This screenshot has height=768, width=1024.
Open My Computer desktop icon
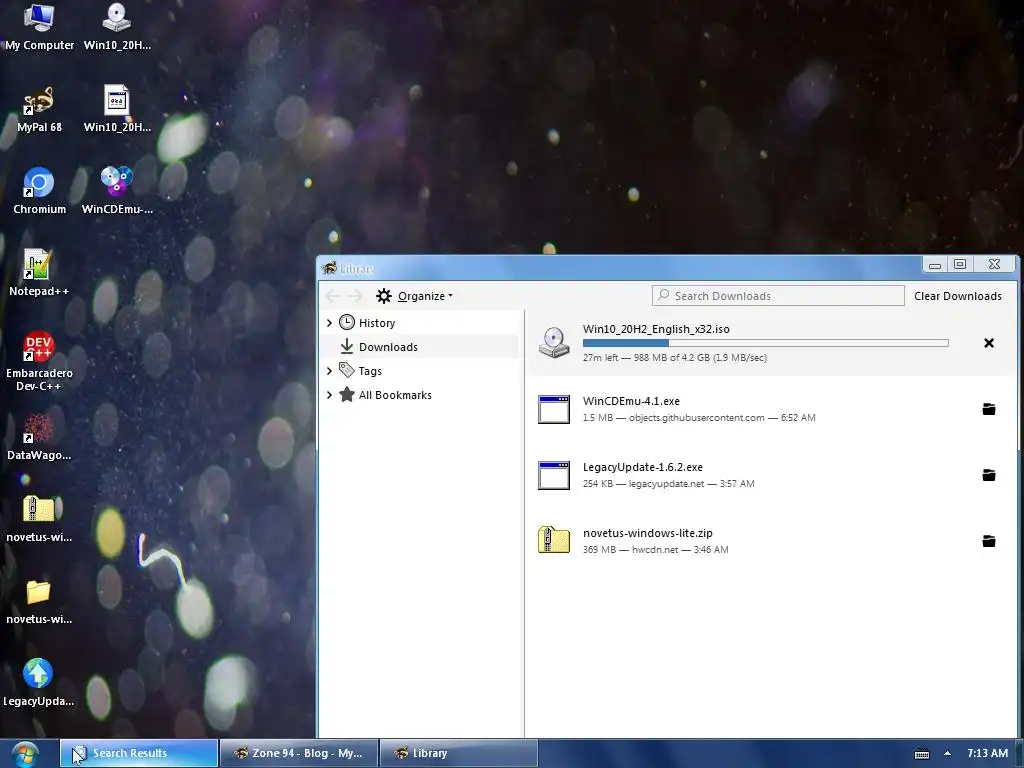point(39,27)
